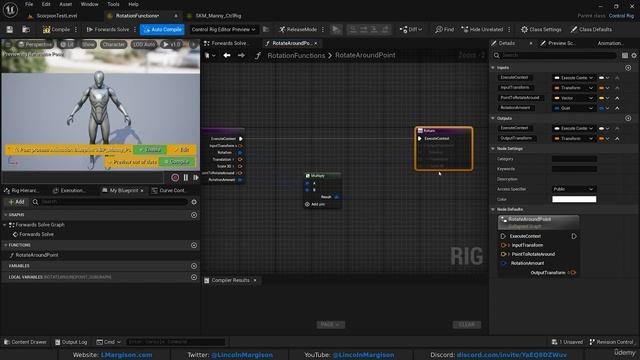This screenshot has width=640, height=360.
Task: Save the current asset with disk icon
Action: point(9,29)
